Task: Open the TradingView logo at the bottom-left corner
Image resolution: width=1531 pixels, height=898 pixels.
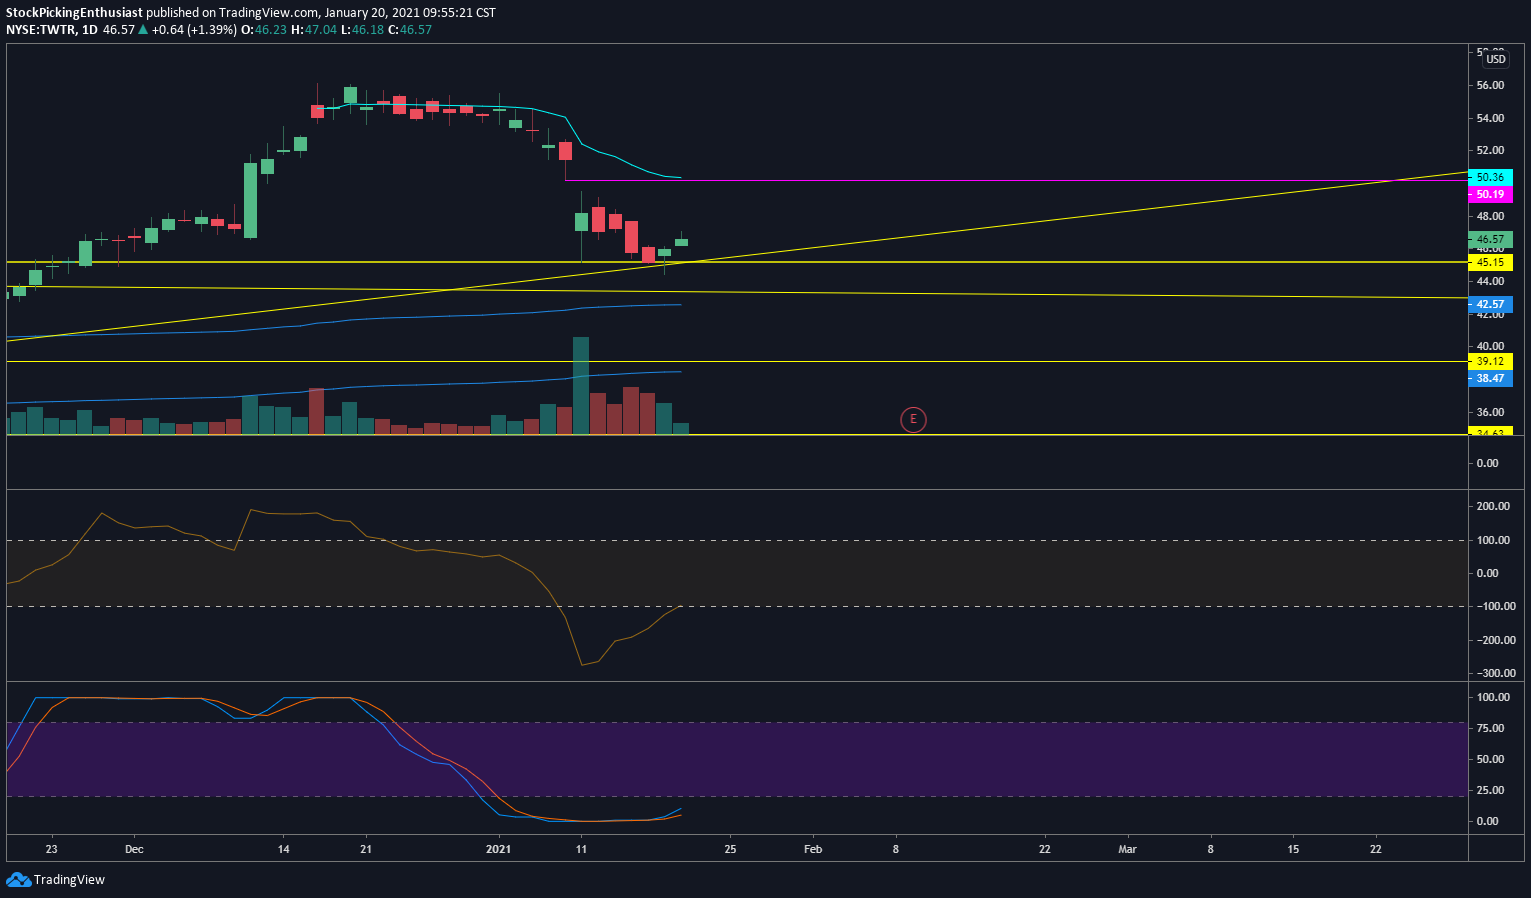Action: click(56, 880)
